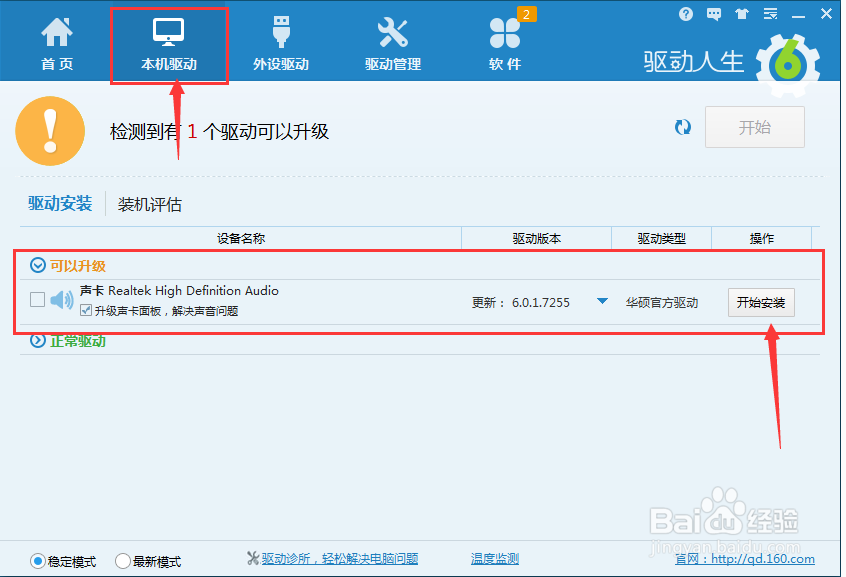This screenshot has height=577, width=846.
Task: Send feedback via the chat bubble icon
Action: (713, 13)
